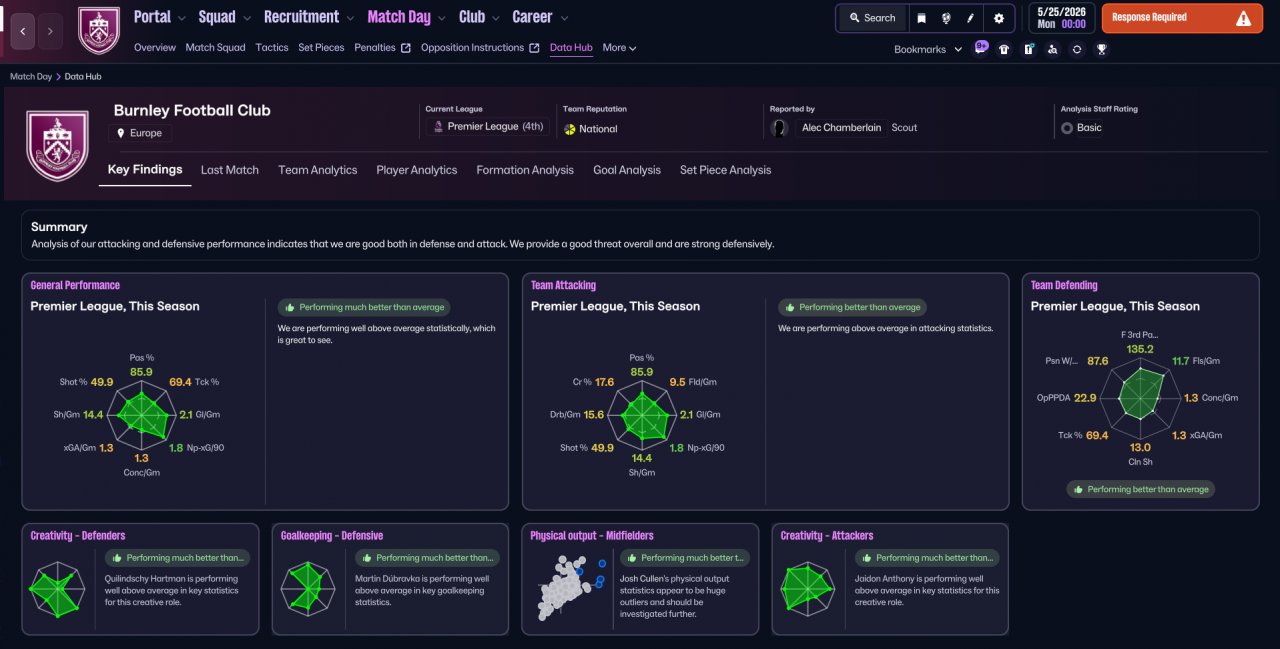1280x649 pixels.
Task: Click the bookmark flag icon in toolbar
Action: [922, 18]
